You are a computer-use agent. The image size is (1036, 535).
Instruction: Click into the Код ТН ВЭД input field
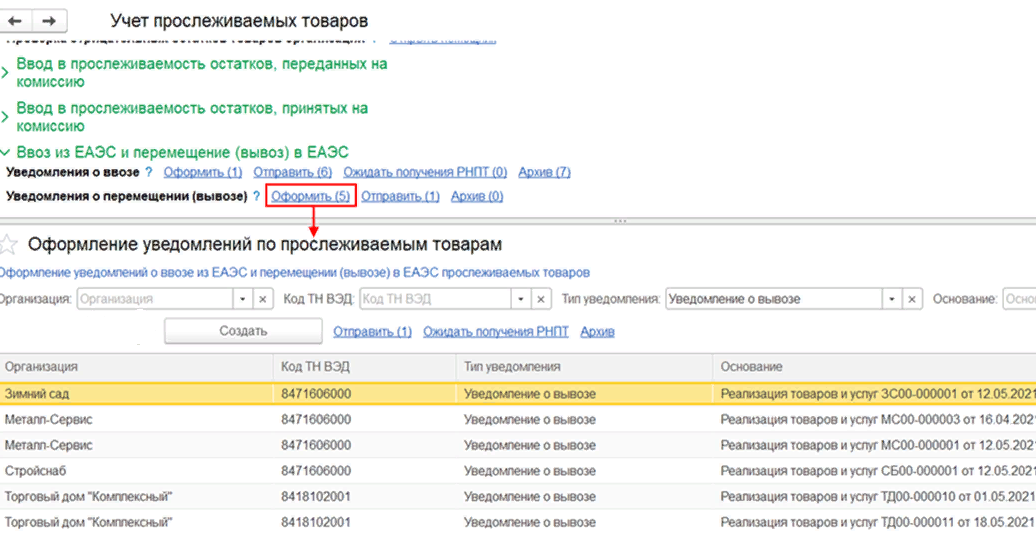tap(435, 299)
